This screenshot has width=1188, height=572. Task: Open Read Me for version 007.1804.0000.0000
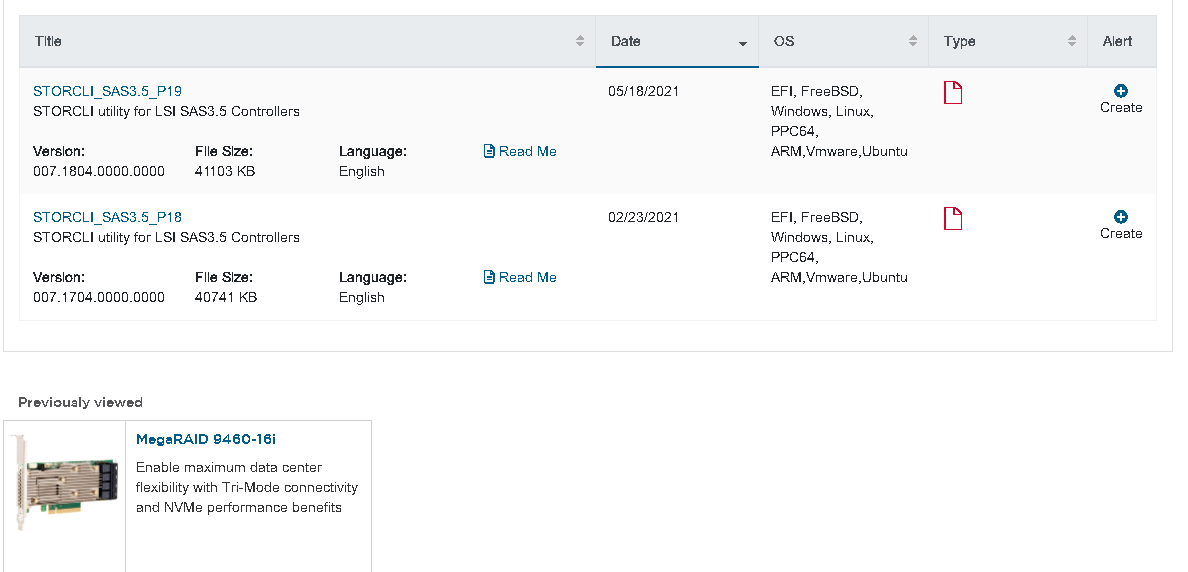(x=520, y=152)
